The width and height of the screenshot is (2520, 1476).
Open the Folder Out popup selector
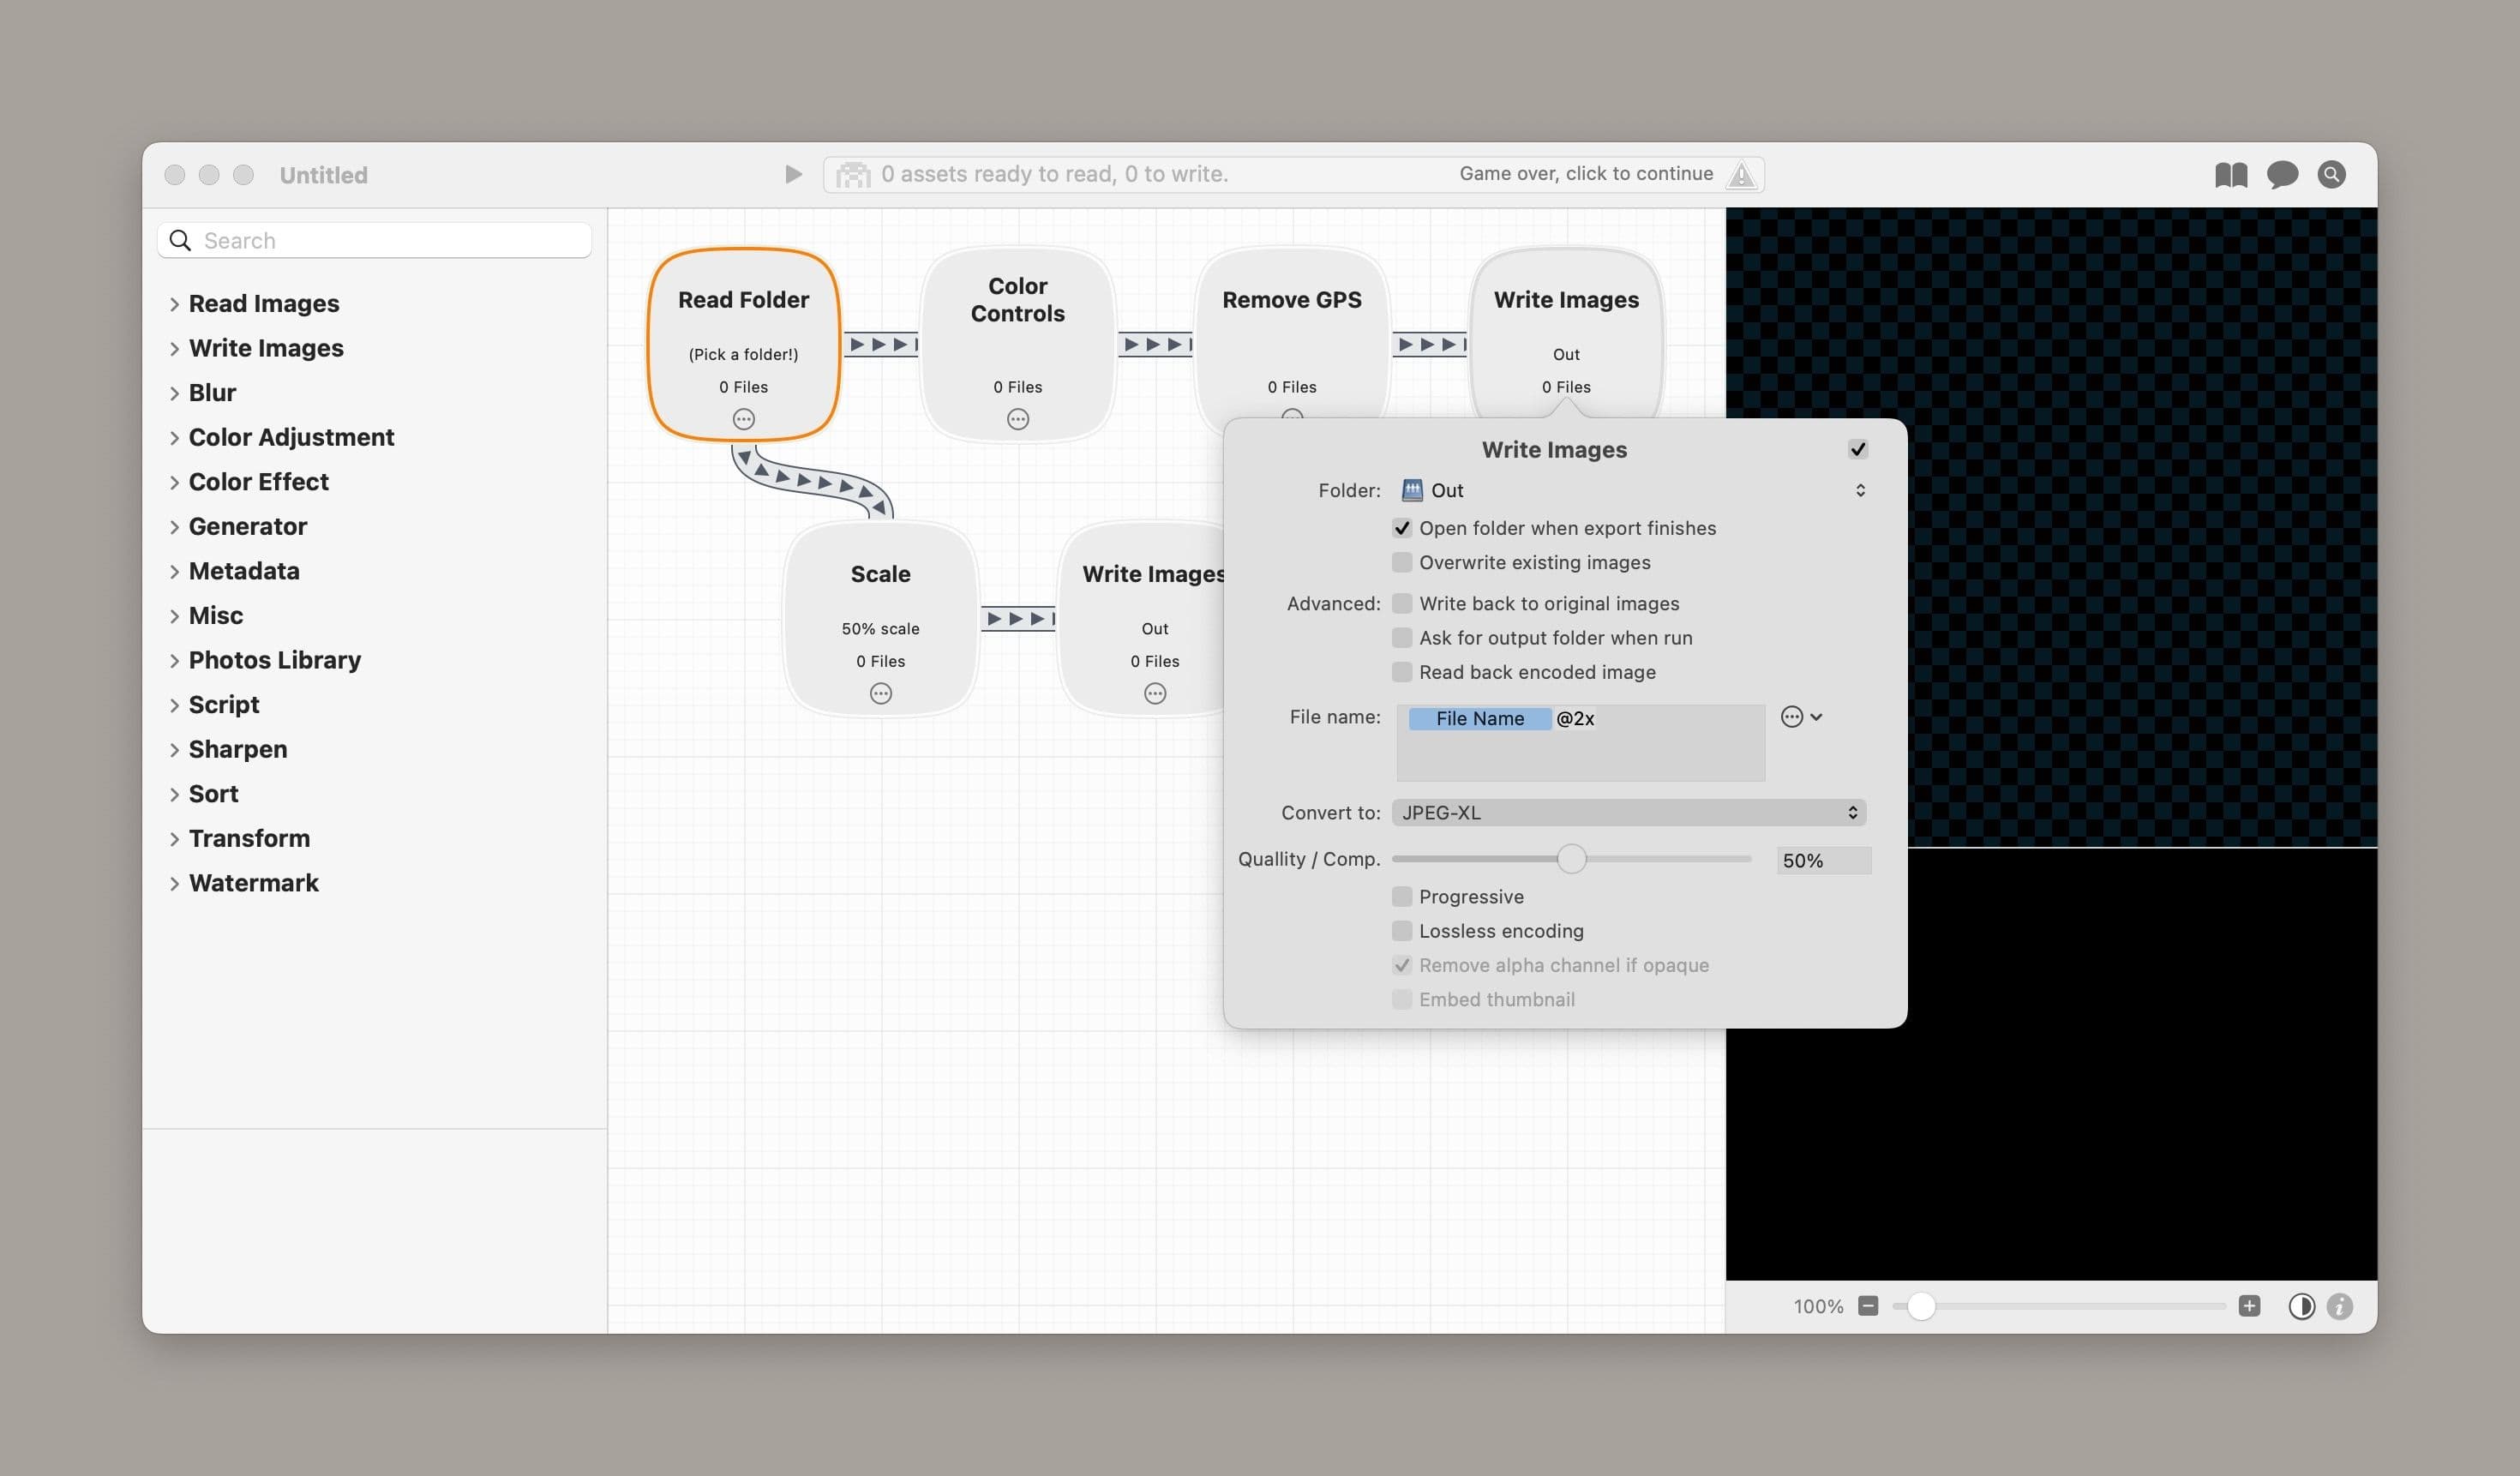click(x=1633, y=490)
